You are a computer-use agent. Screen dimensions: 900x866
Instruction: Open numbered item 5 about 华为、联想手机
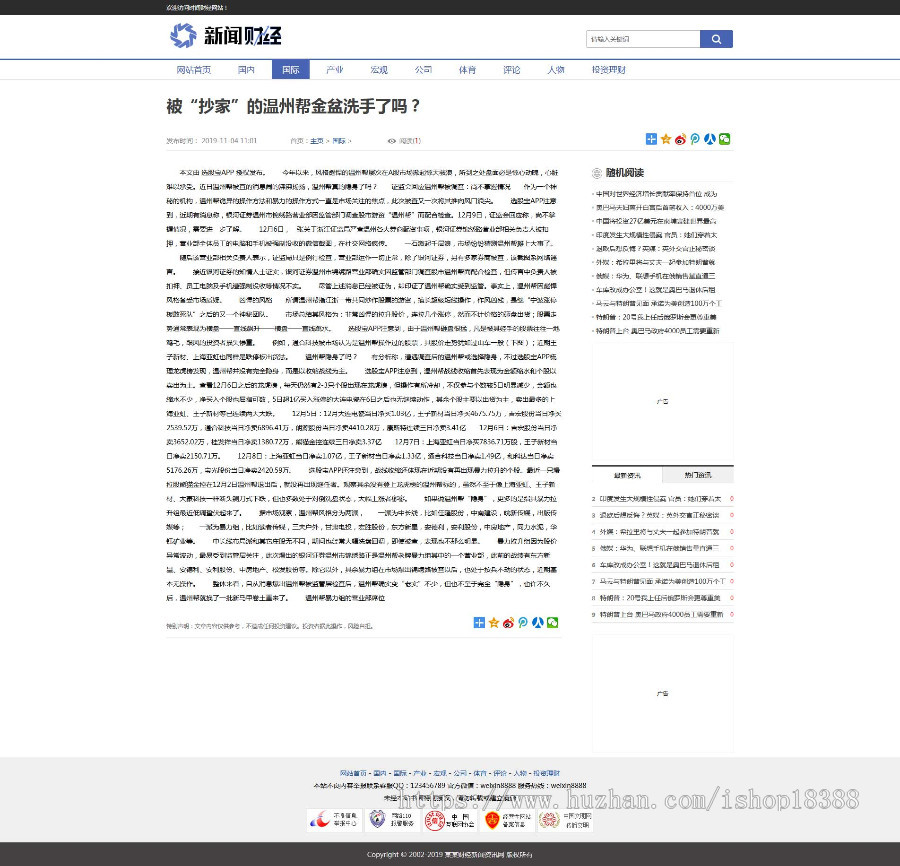659,548
